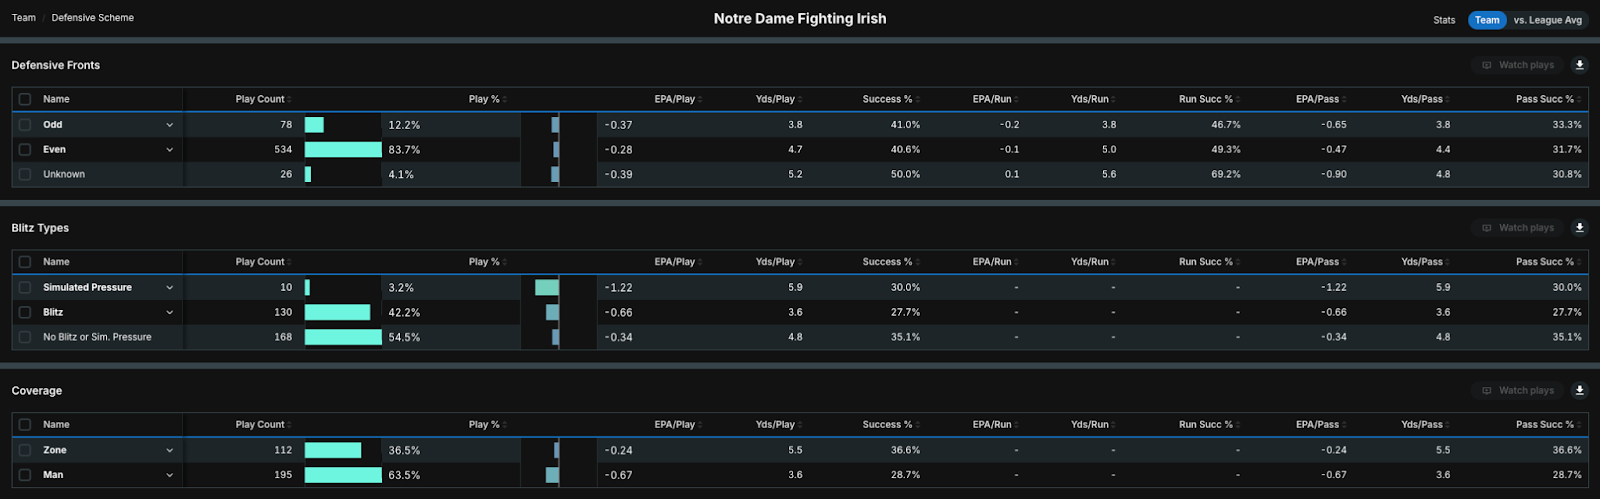Expand the Man coverage row

coord(169,475)
